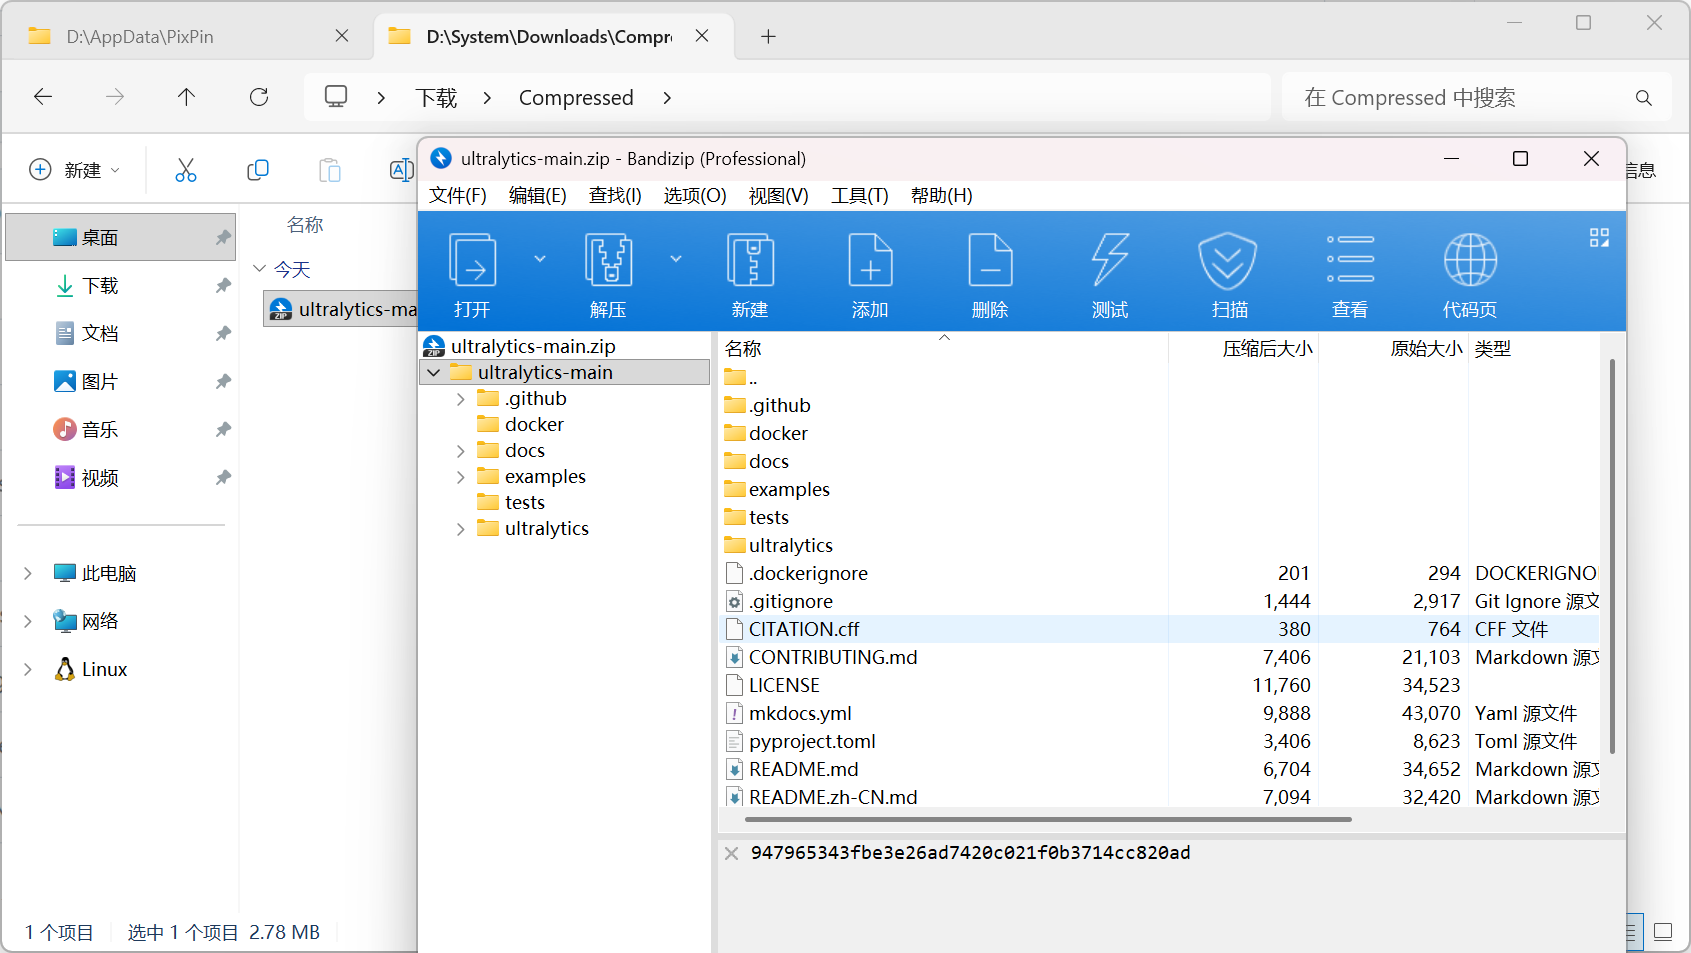The image size is (1691, 953).
Task: Click the Delete (删除) toolbar icon
Action: (990, 262)
